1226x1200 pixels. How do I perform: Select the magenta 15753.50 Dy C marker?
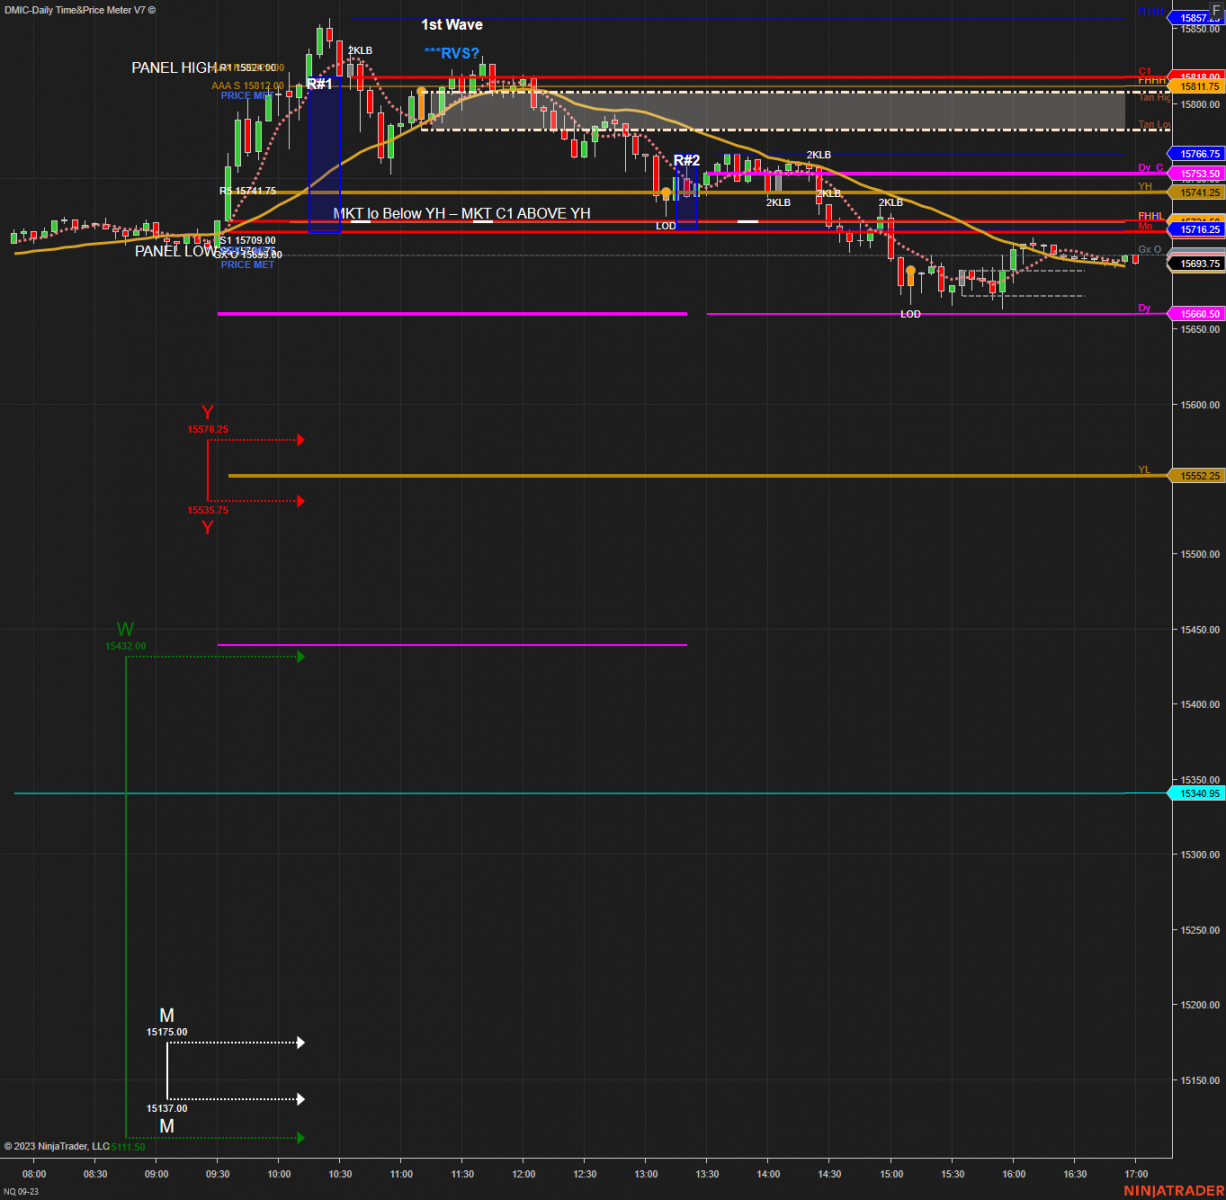pos(1198,173)
